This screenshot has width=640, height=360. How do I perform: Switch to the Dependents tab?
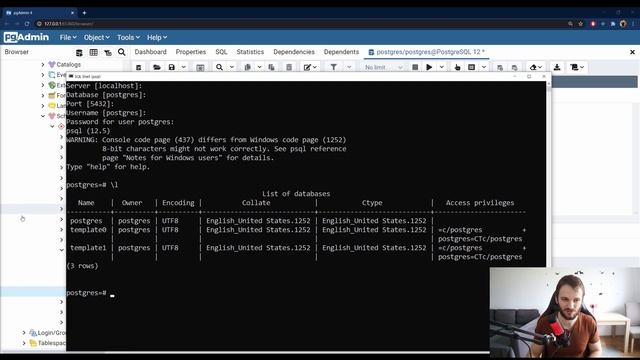341,52
